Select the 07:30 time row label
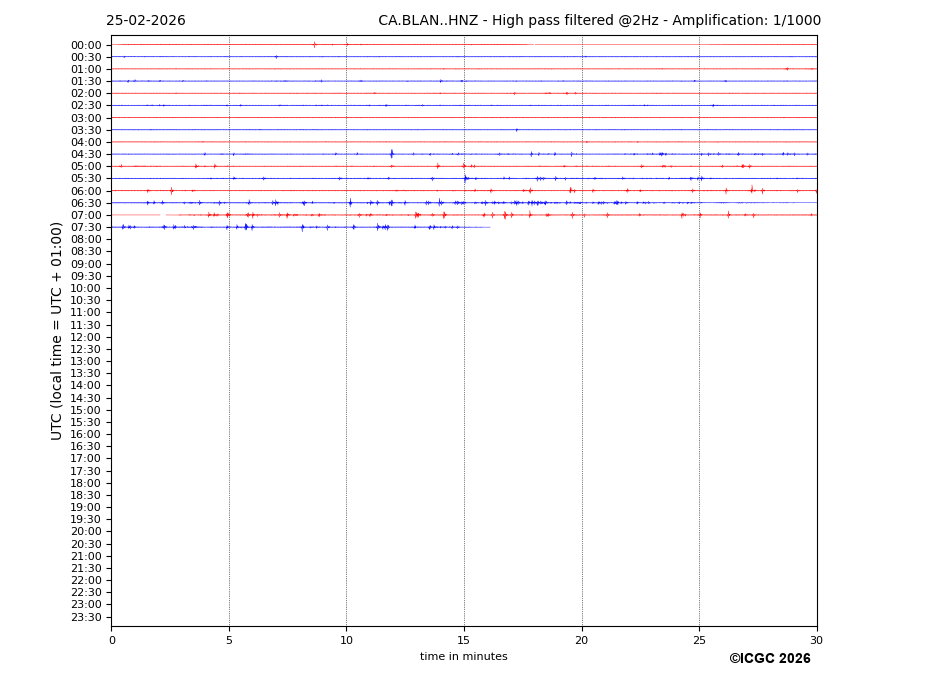927x696 pixels. point(86,227)
